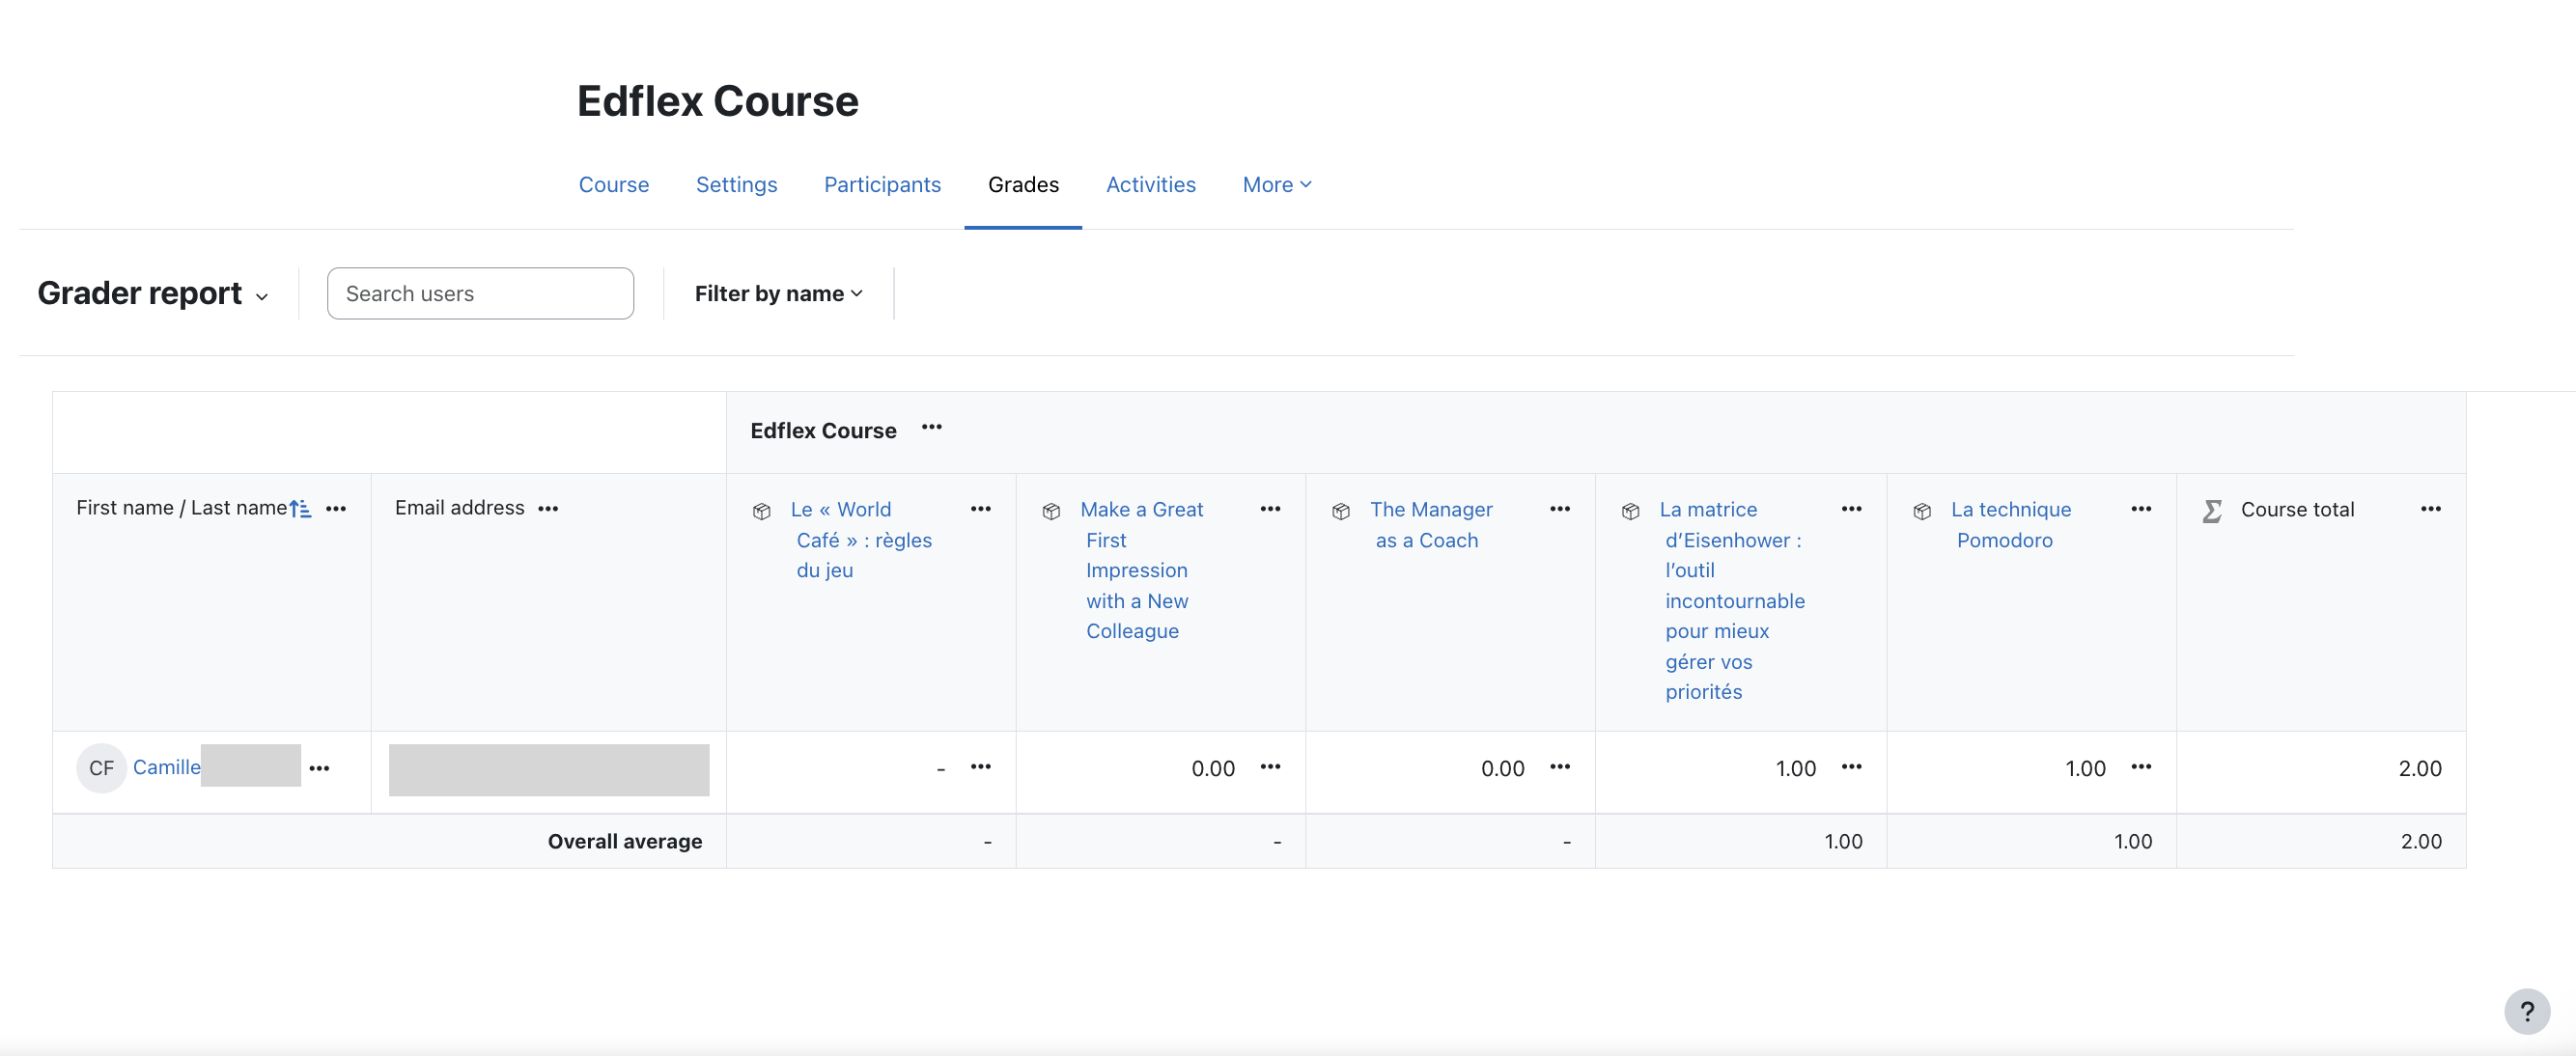Click the World Café activity icon

tap(762, 511)
